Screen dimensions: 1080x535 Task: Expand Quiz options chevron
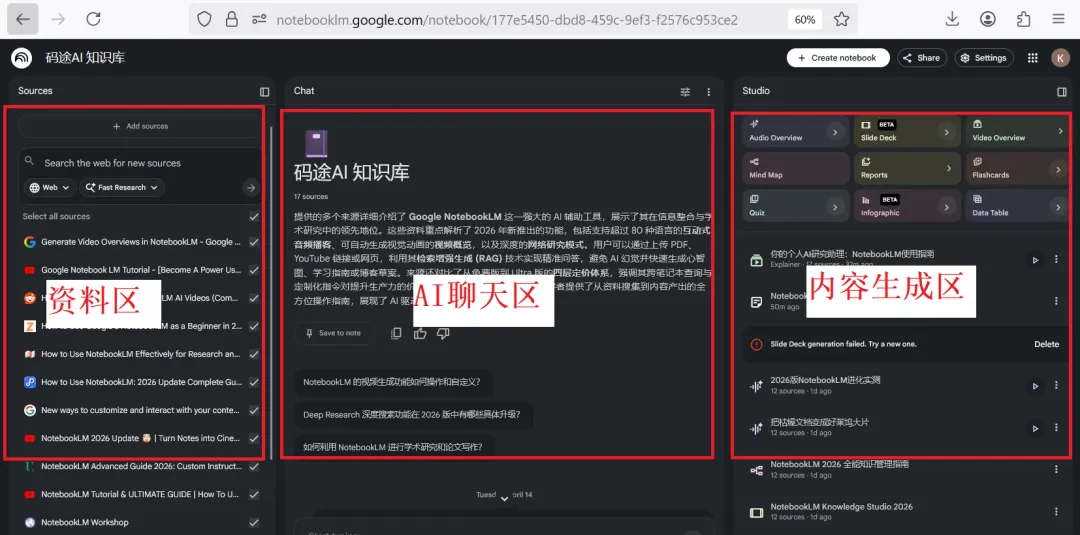click(835, 206)
